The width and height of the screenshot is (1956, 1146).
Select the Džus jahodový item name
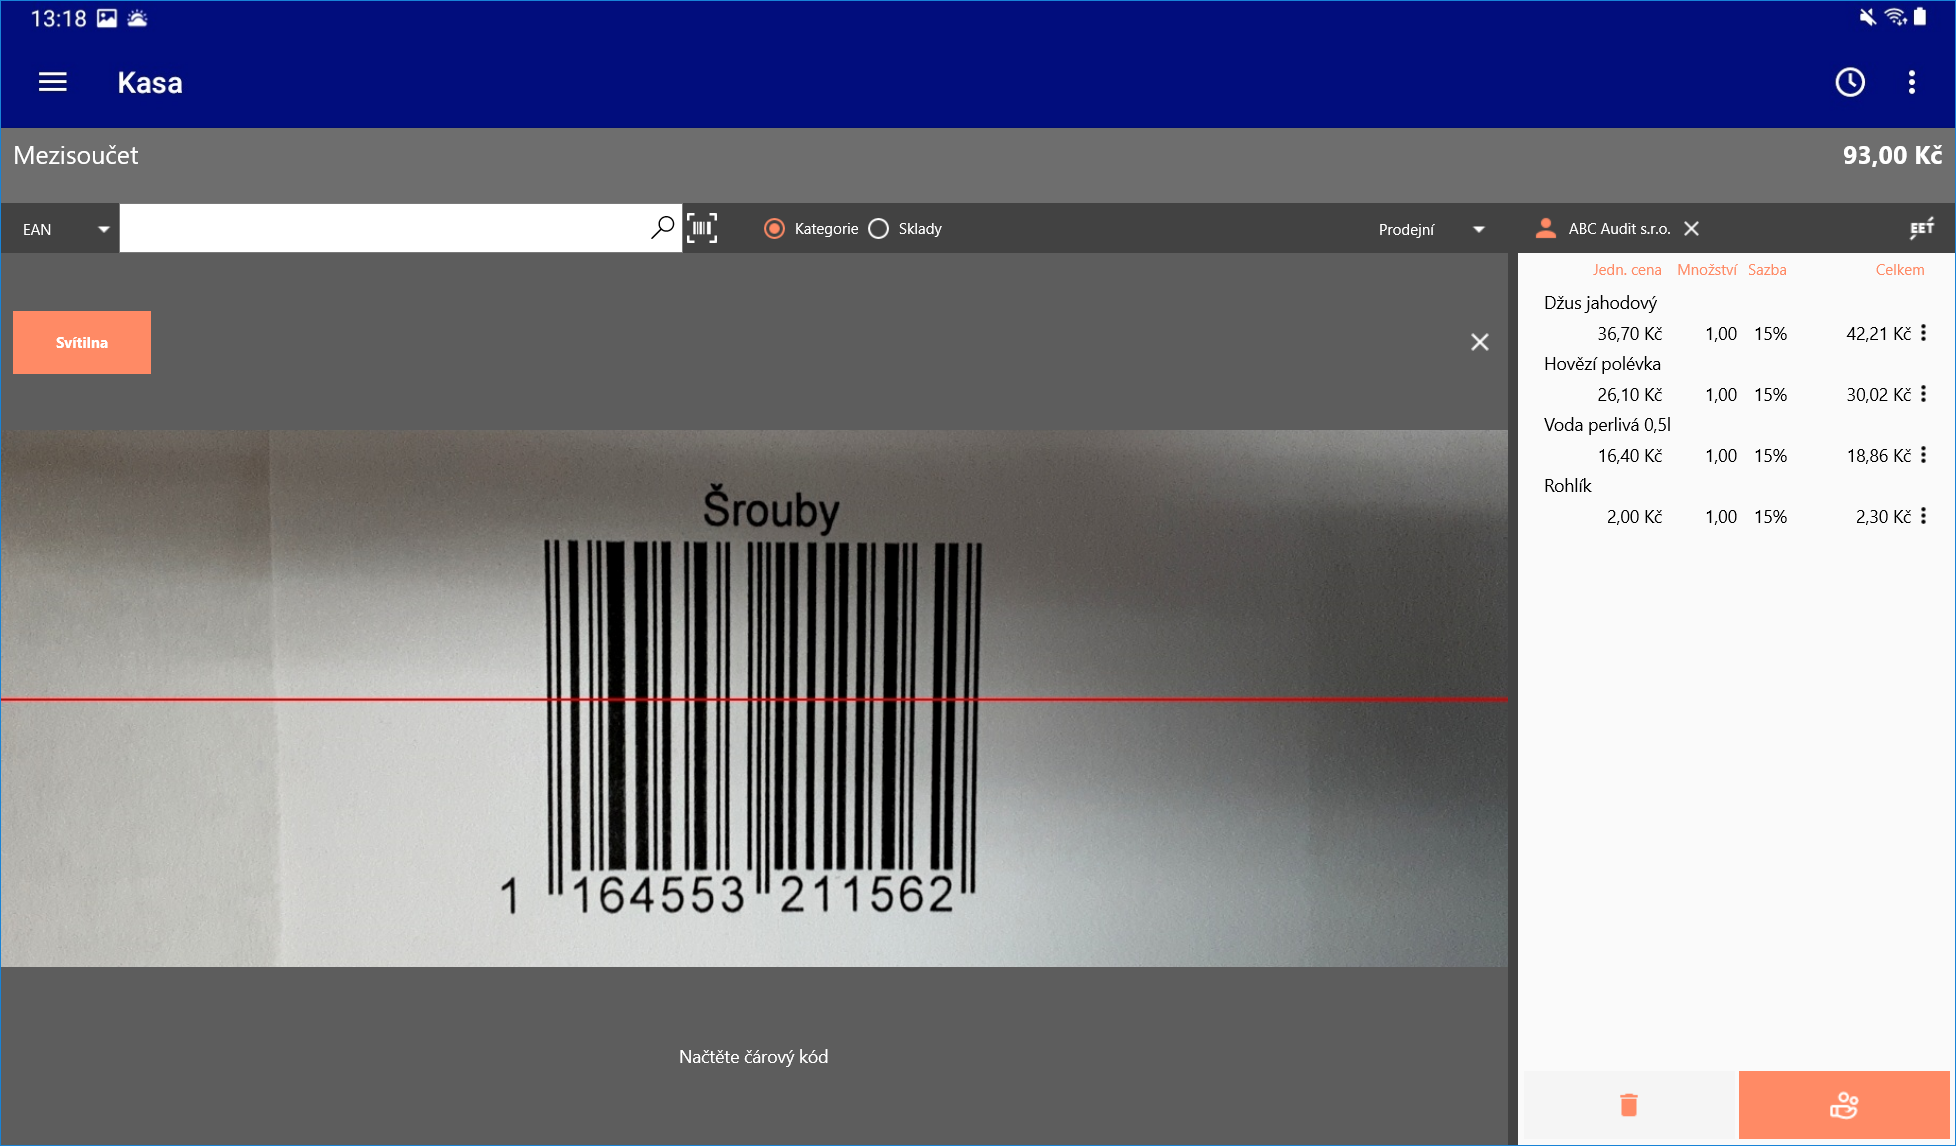(x=1600, y=302)
